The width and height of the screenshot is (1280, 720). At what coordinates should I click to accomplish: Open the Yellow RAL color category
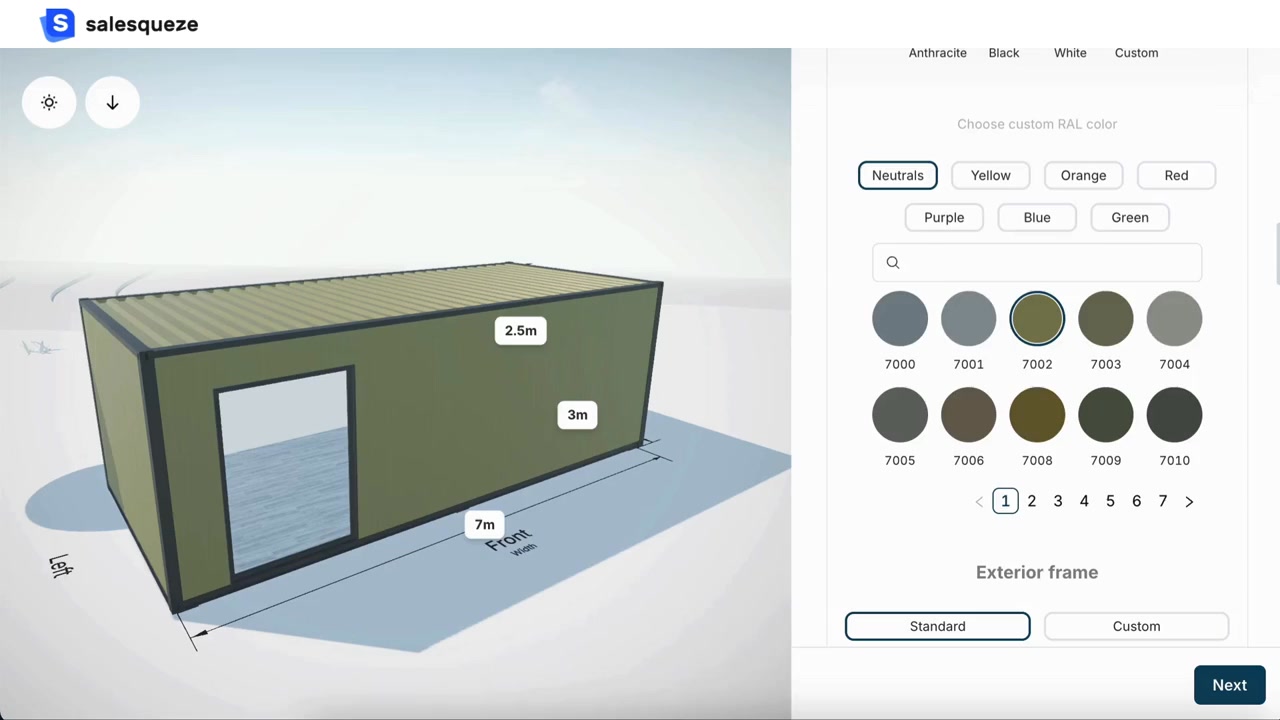990,175
